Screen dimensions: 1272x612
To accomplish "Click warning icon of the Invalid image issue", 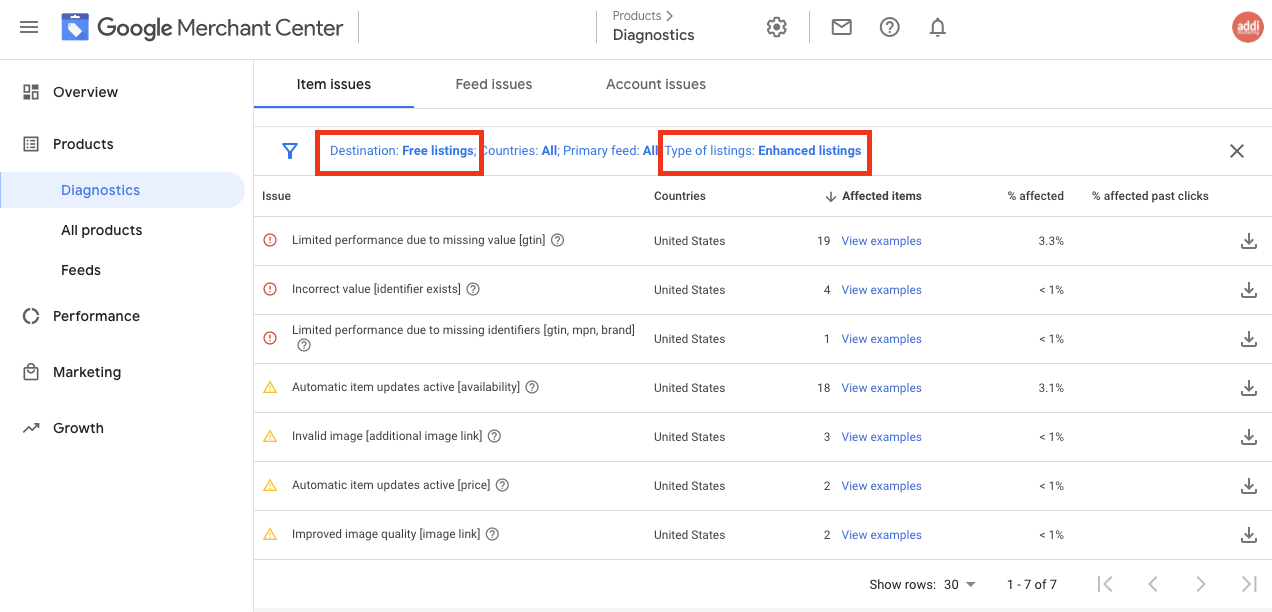I will point(270,436).
